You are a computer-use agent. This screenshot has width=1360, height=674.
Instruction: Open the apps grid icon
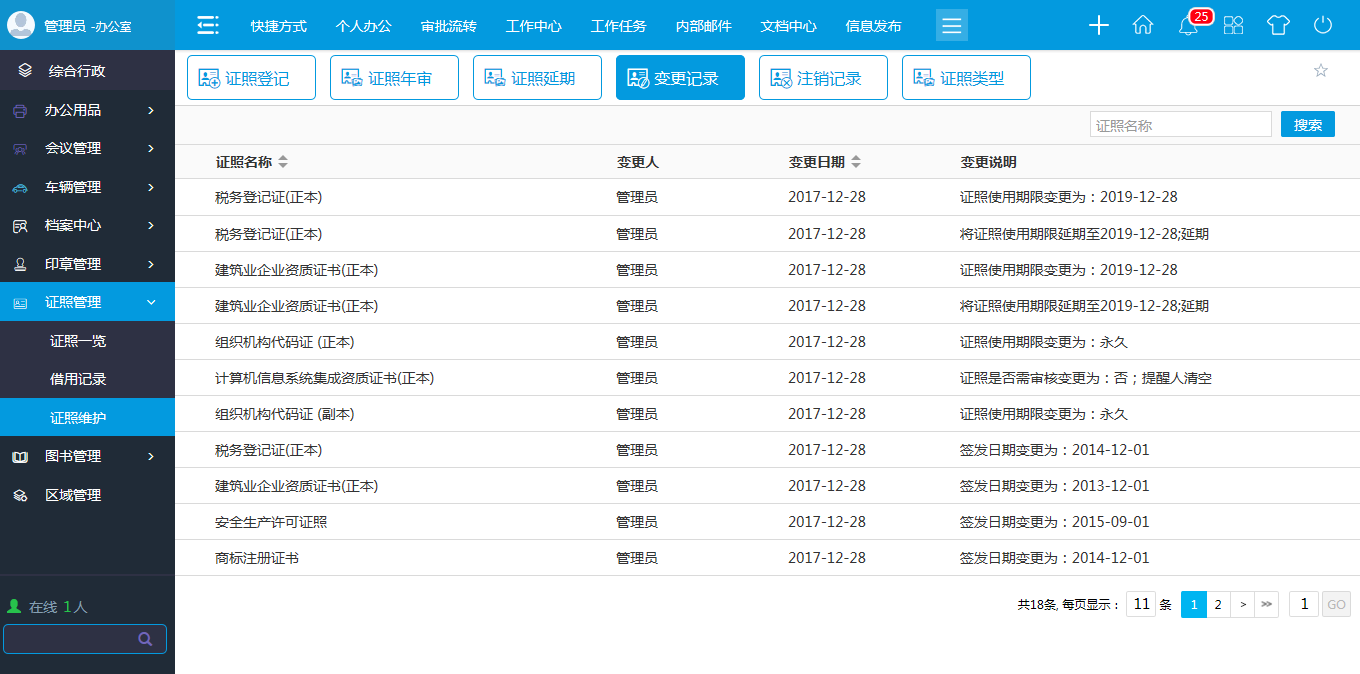(1233, 25)
